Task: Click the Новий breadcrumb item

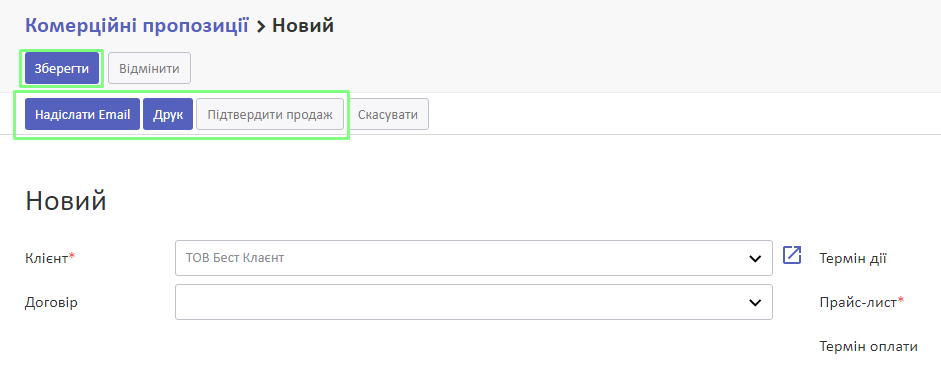Action: click(303, 25)
